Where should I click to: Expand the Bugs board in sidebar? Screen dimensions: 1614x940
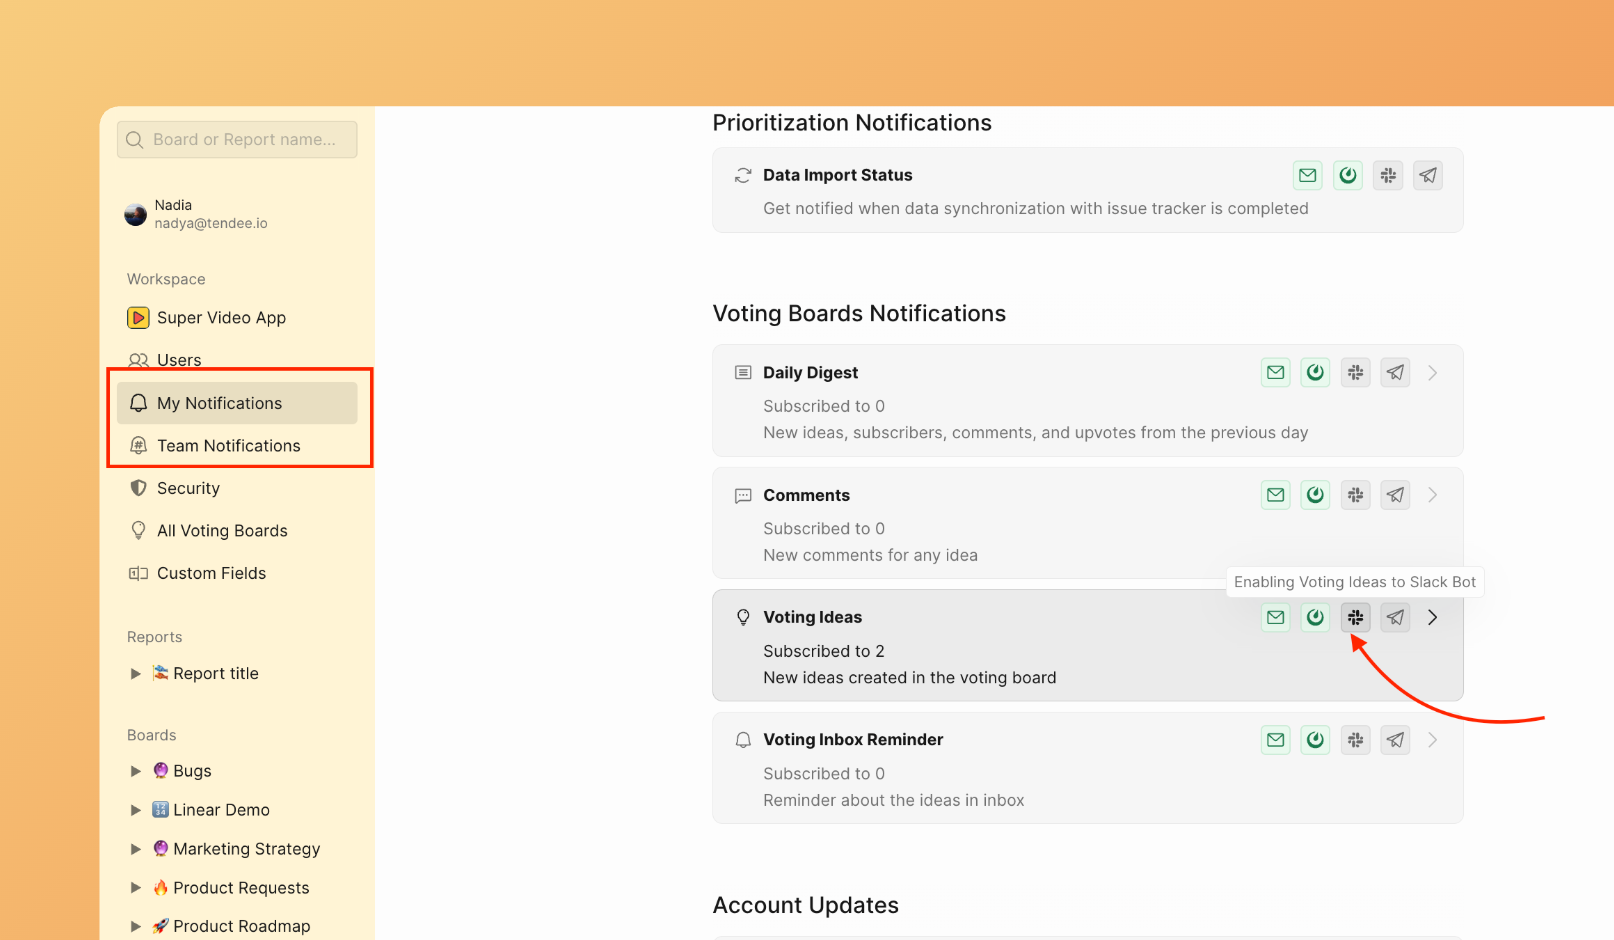pyautogui.click(x=136, y=771)
